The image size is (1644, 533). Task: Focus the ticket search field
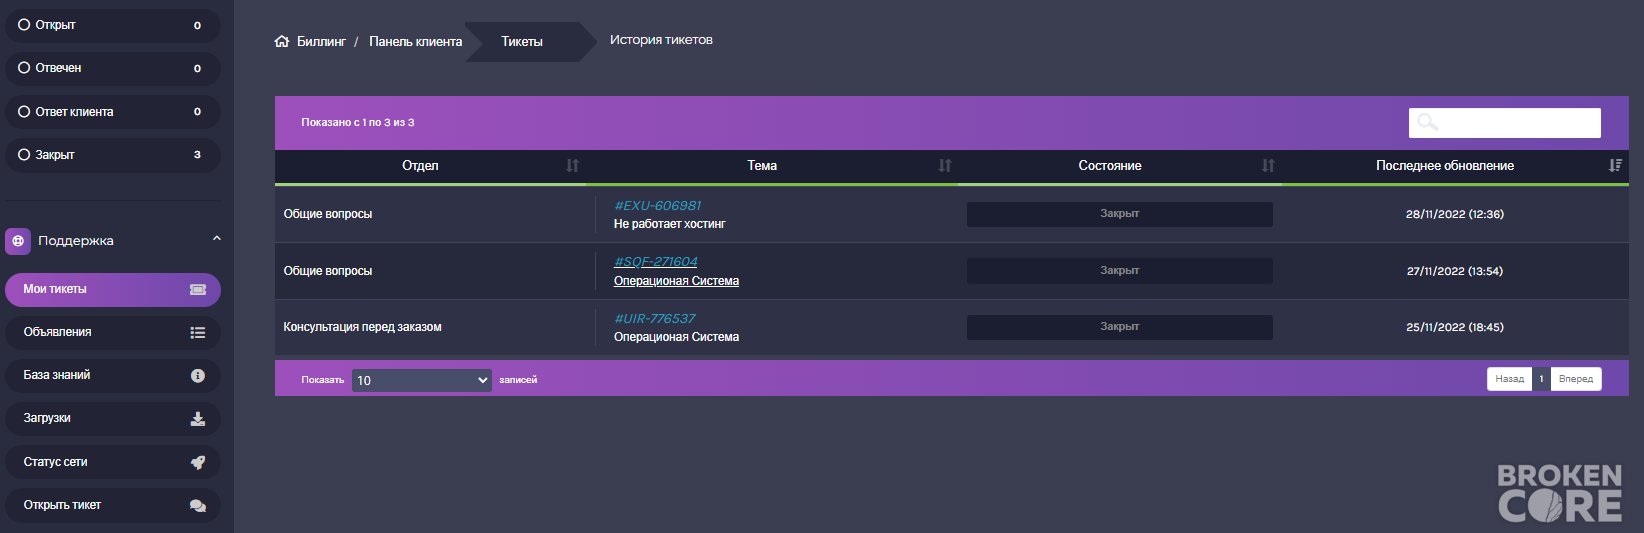click(1505, 123)
